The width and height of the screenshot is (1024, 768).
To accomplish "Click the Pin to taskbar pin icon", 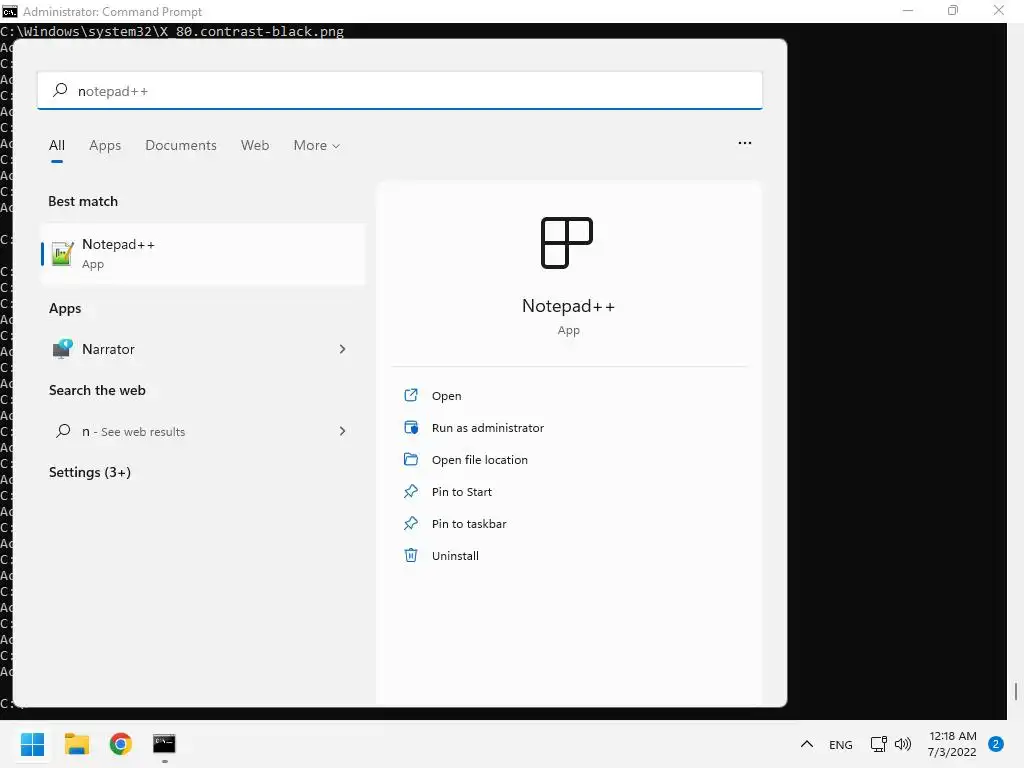I will coord(411,523).
